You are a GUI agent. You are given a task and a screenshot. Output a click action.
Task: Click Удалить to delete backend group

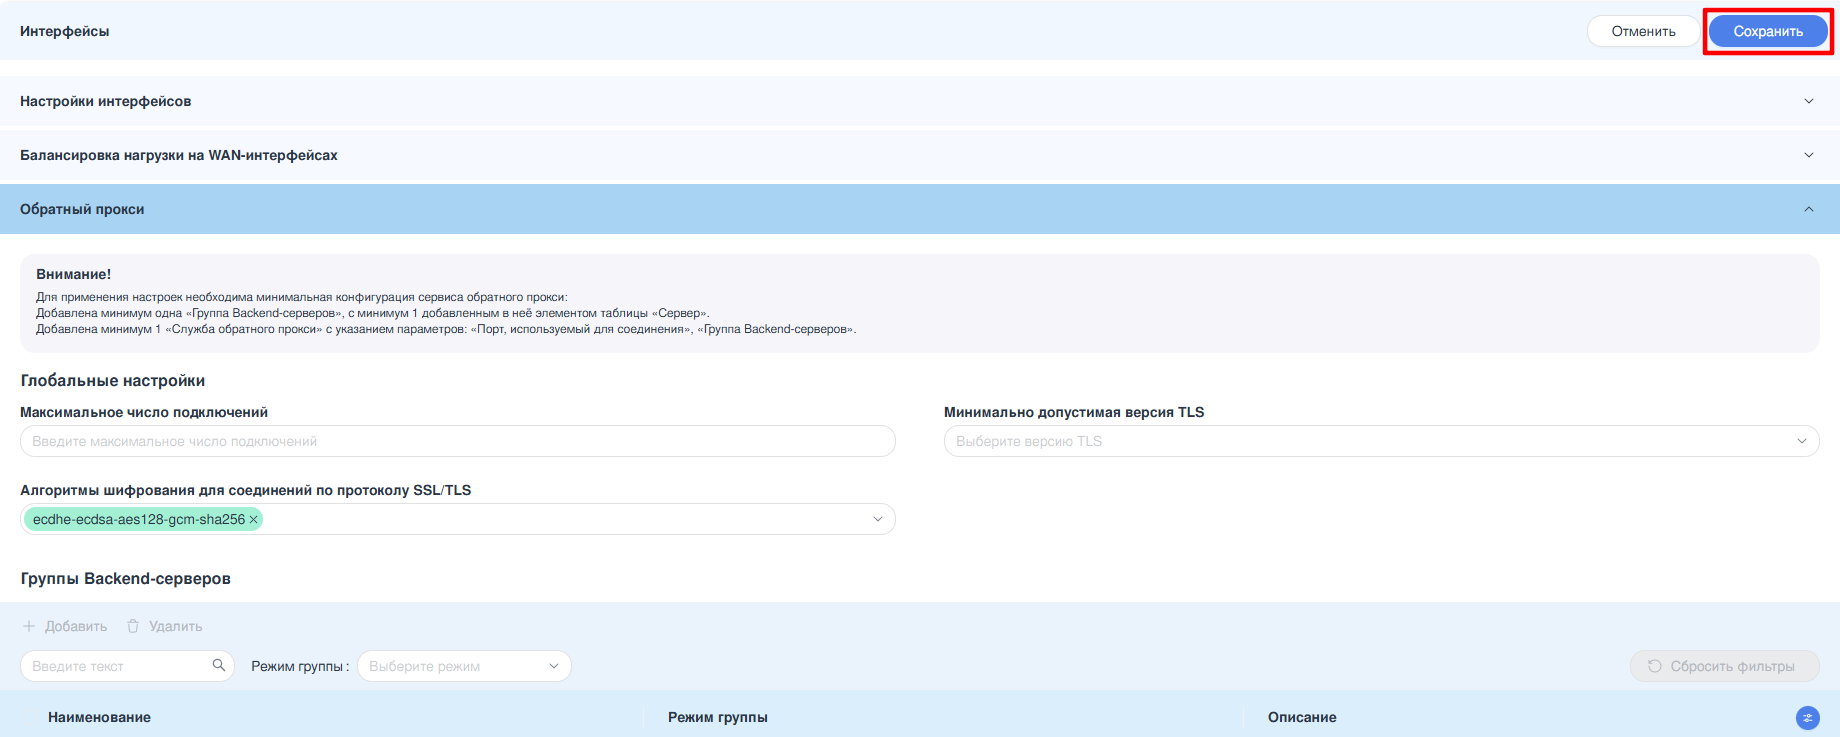[x=174, y=626]
